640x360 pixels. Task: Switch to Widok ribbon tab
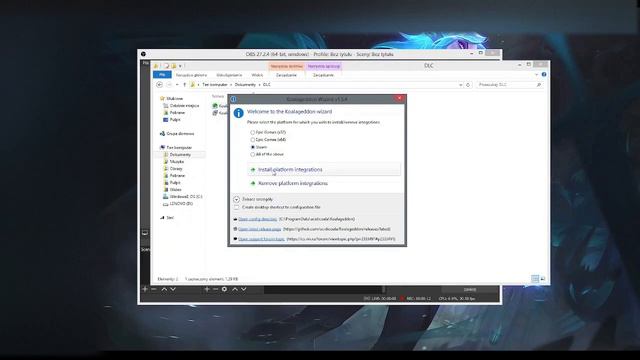tap(257, 75)
